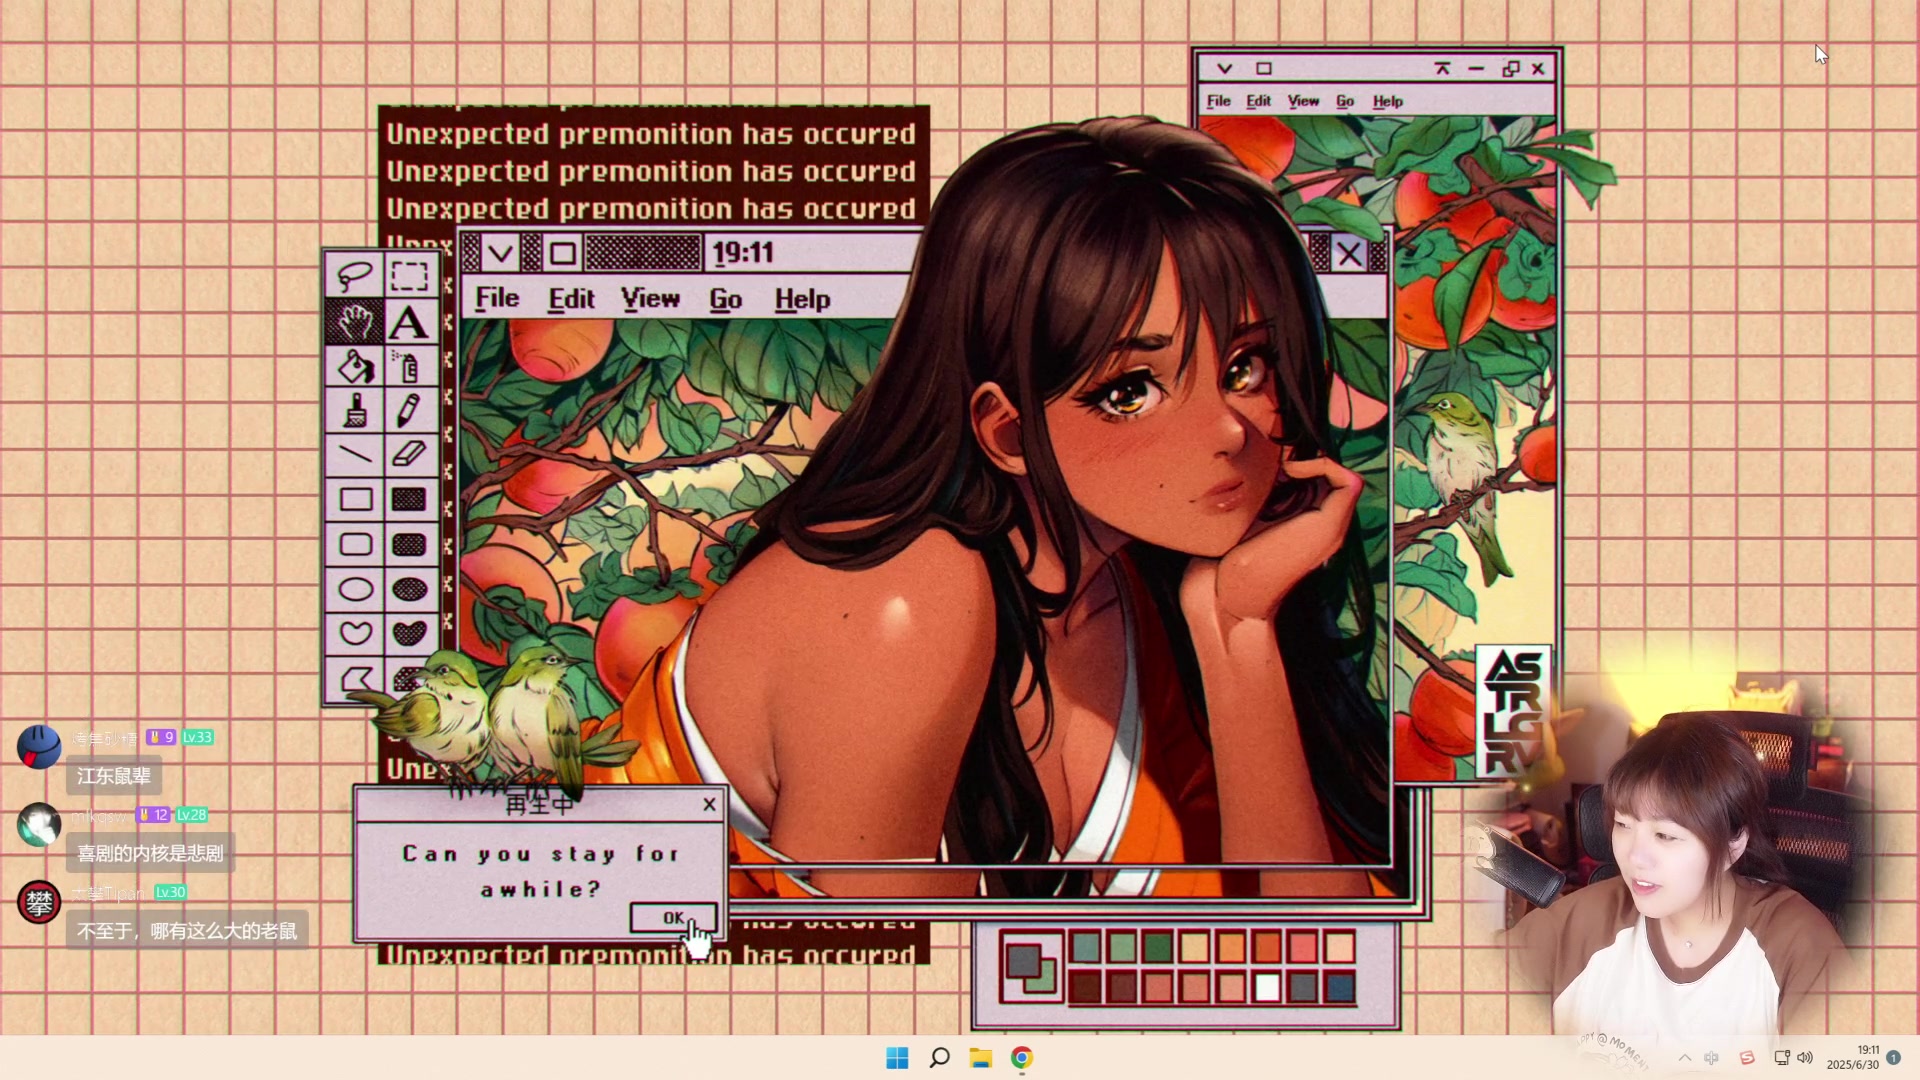Expand the V chevron in the small back window
The height and width of the screenshot is (1080, 1920).
[1224, 68]
